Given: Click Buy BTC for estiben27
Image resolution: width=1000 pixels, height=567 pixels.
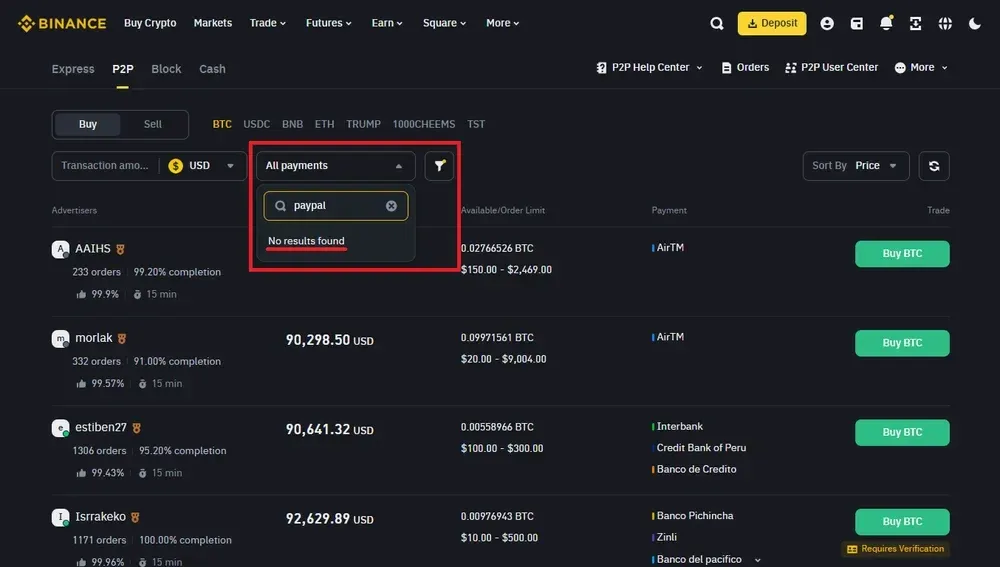Looking at the screenshot, I should pos(902,432).
